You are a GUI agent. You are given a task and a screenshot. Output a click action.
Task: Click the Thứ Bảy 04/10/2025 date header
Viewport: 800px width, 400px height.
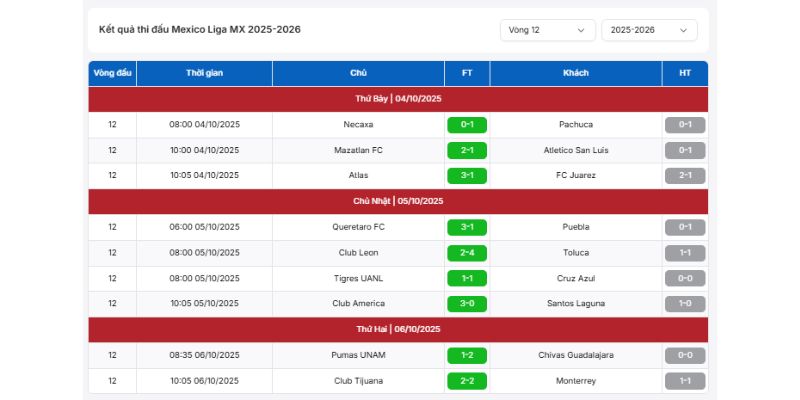tap(398, 99)
